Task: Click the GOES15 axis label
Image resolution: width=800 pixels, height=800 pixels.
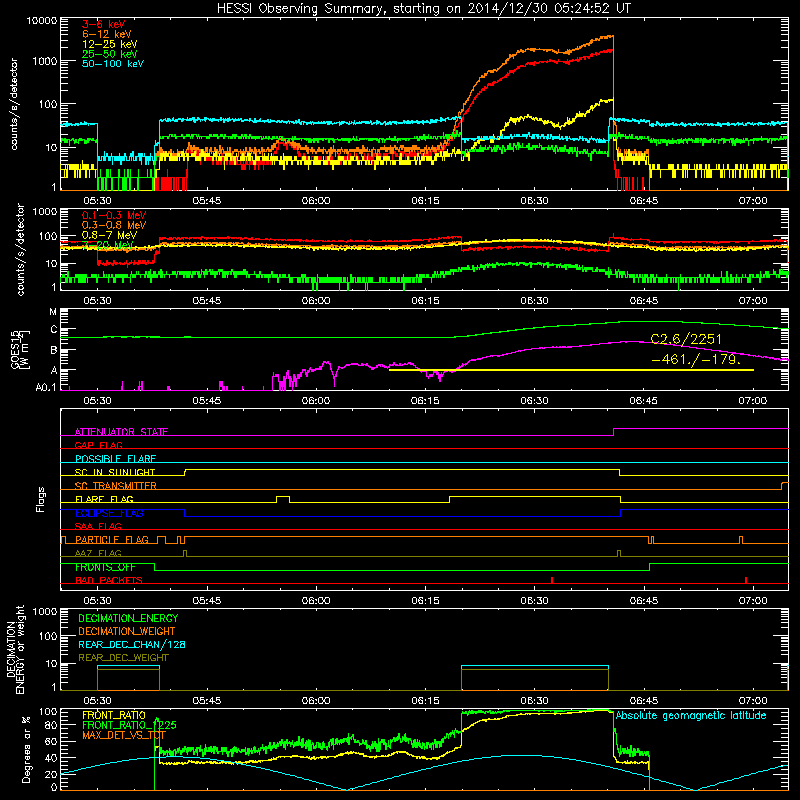Action: [16, 349]
